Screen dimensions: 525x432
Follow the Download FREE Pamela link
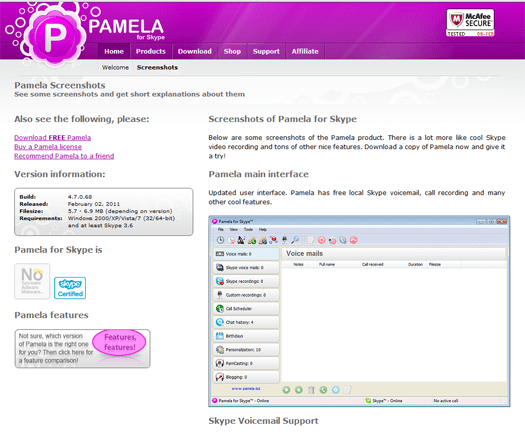click(x=53, y=138)
